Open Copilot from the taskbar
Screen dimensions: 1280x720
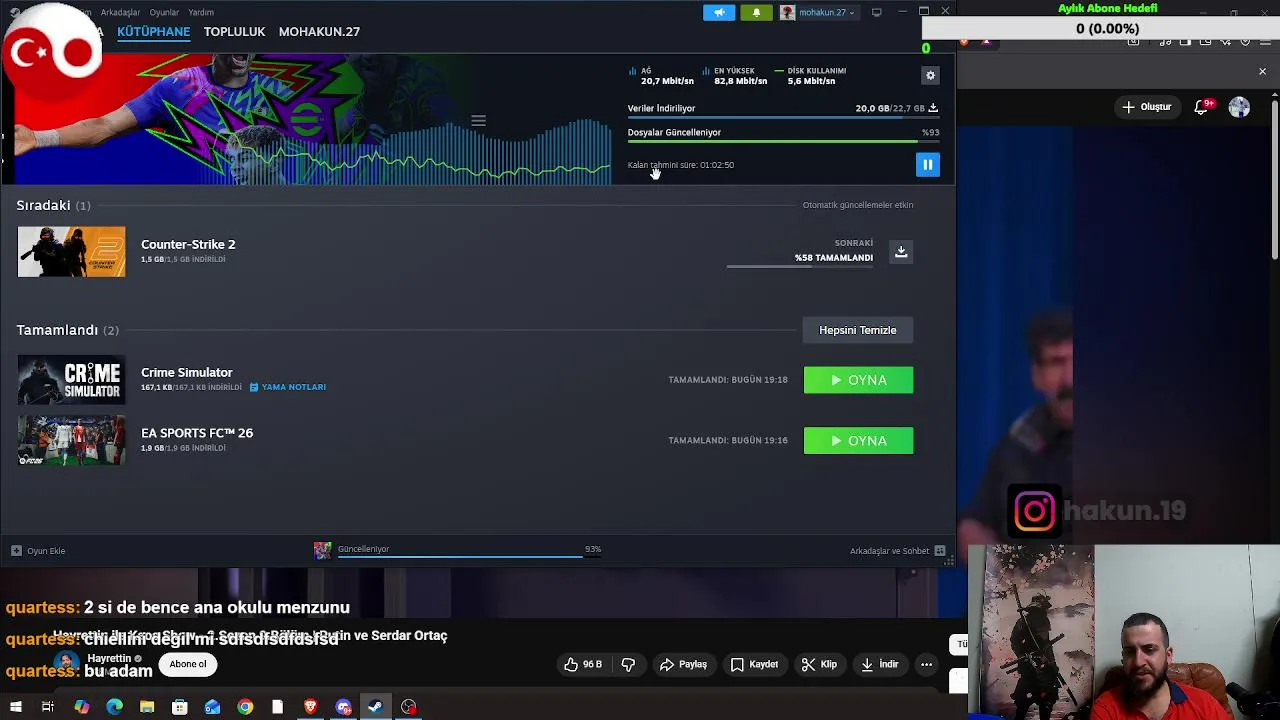[x=82, y=707]
